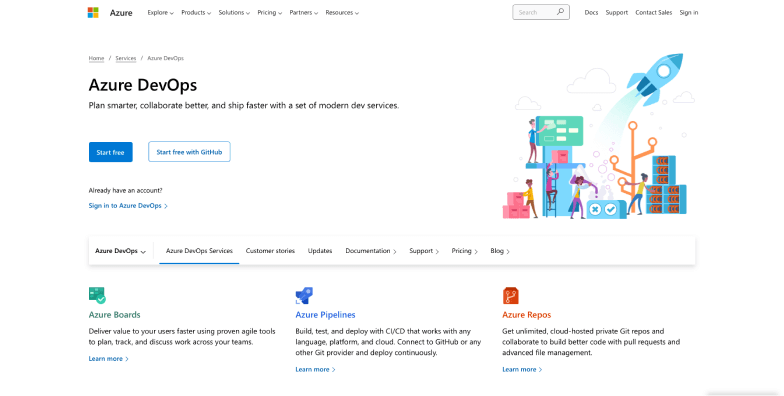Go to Home breadcrumb
784x396 pixels.
click(x=96, y=58)
